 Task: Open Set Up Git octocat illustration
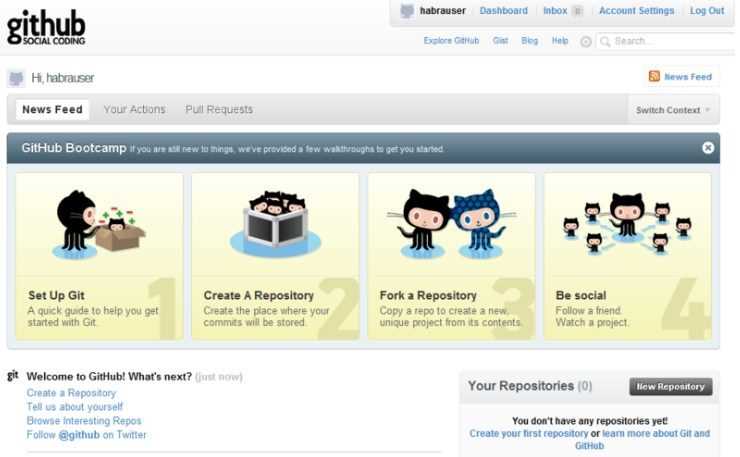99,225
